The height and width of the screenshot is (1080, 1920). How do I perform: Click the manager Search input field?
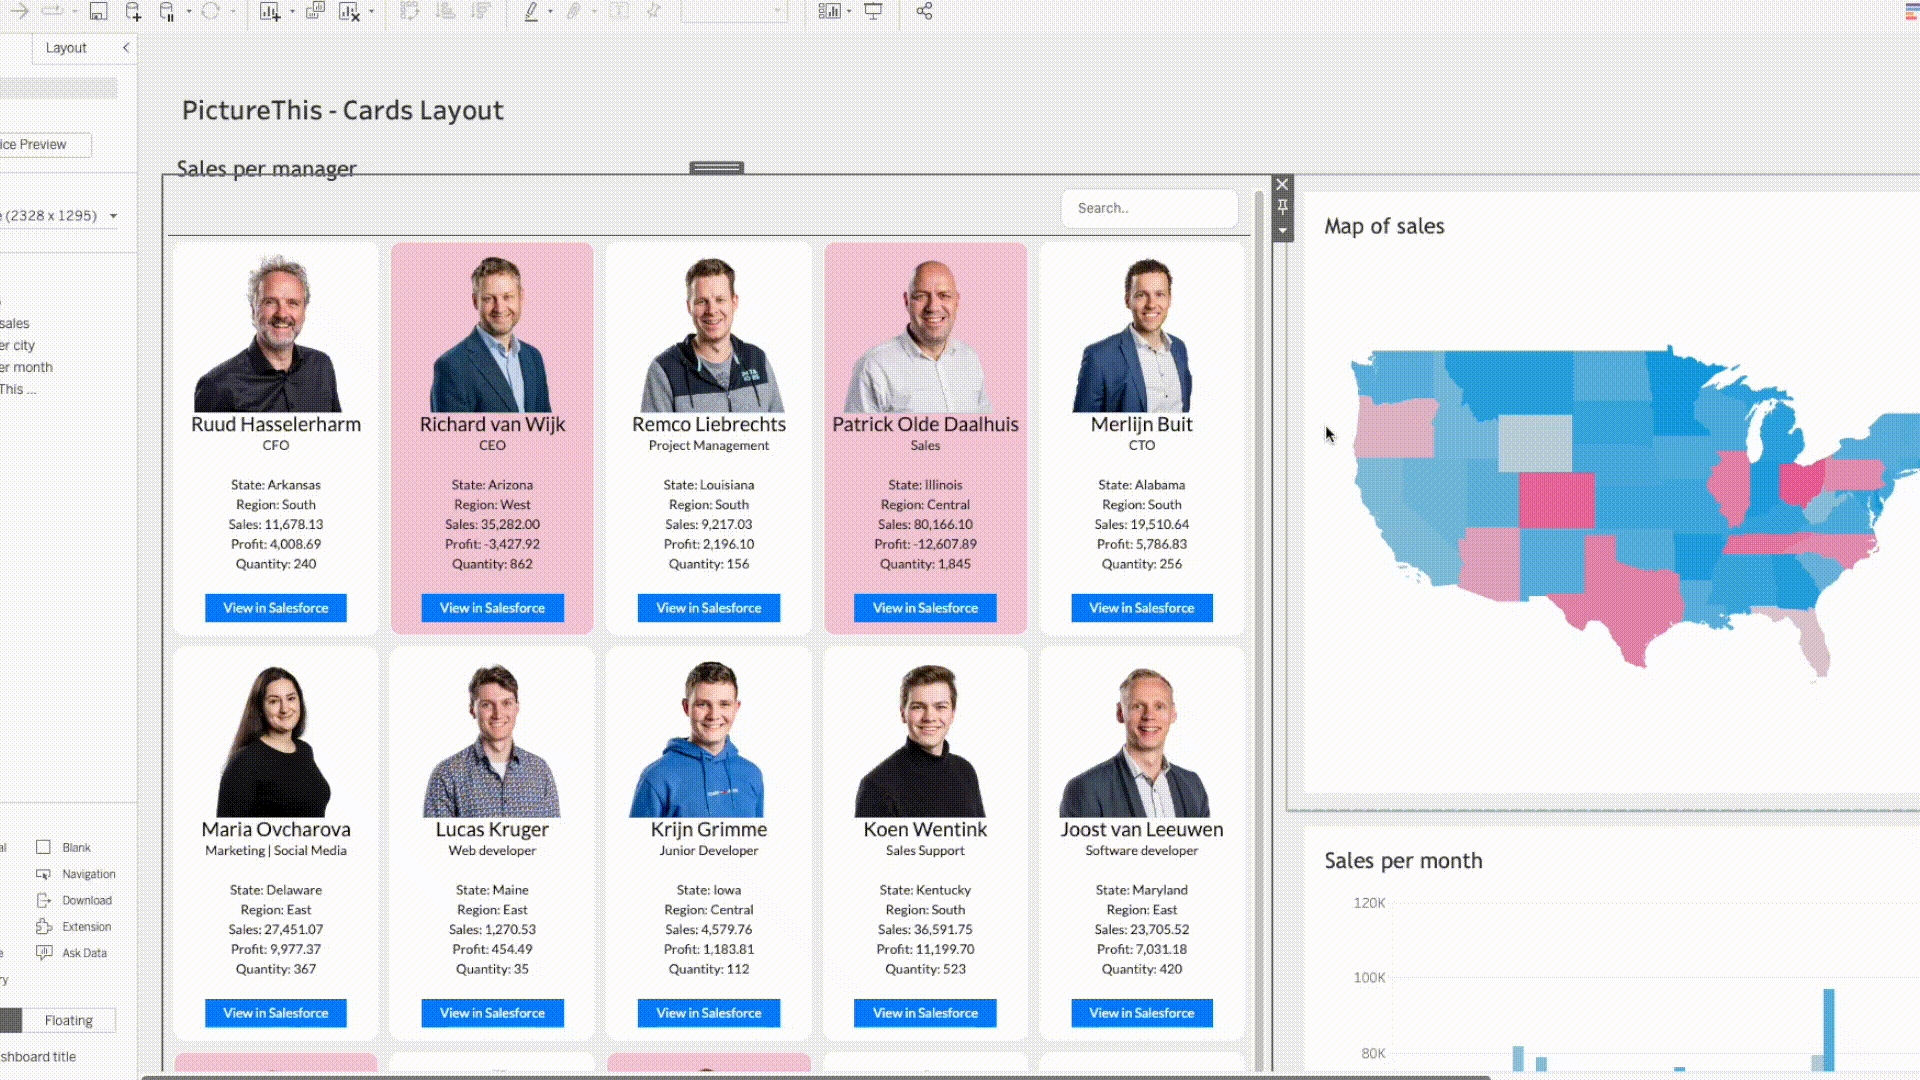[1148, 208]
